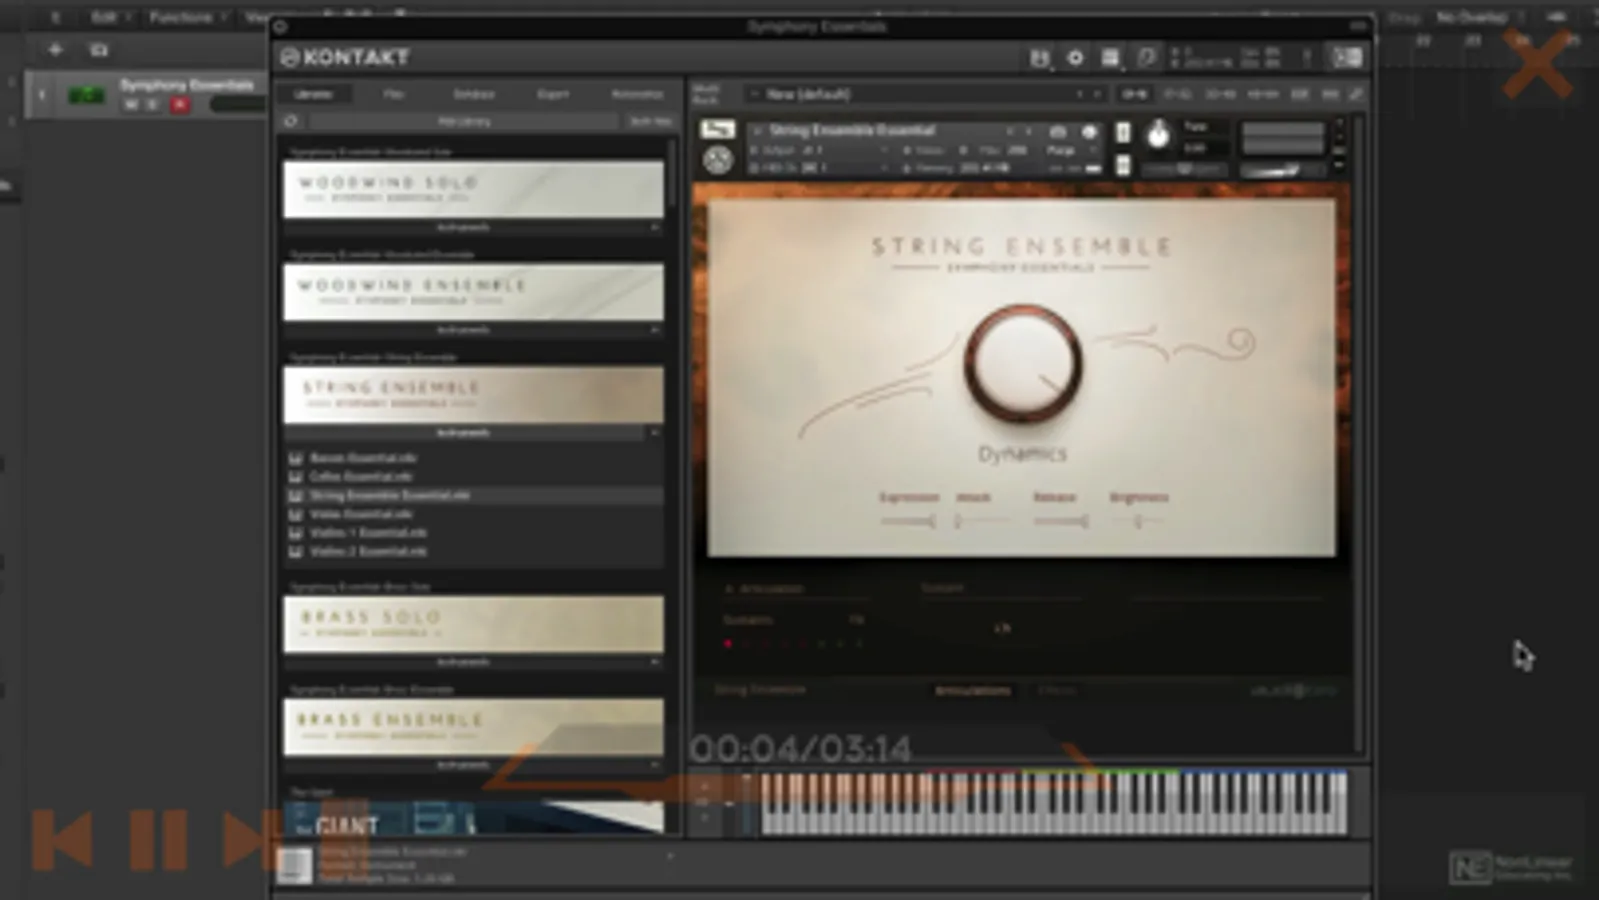Click the Add Library button
Image resolution: width=1599 pixels, height=900 pixels.
pyautogui.click(x=464, y=121)
